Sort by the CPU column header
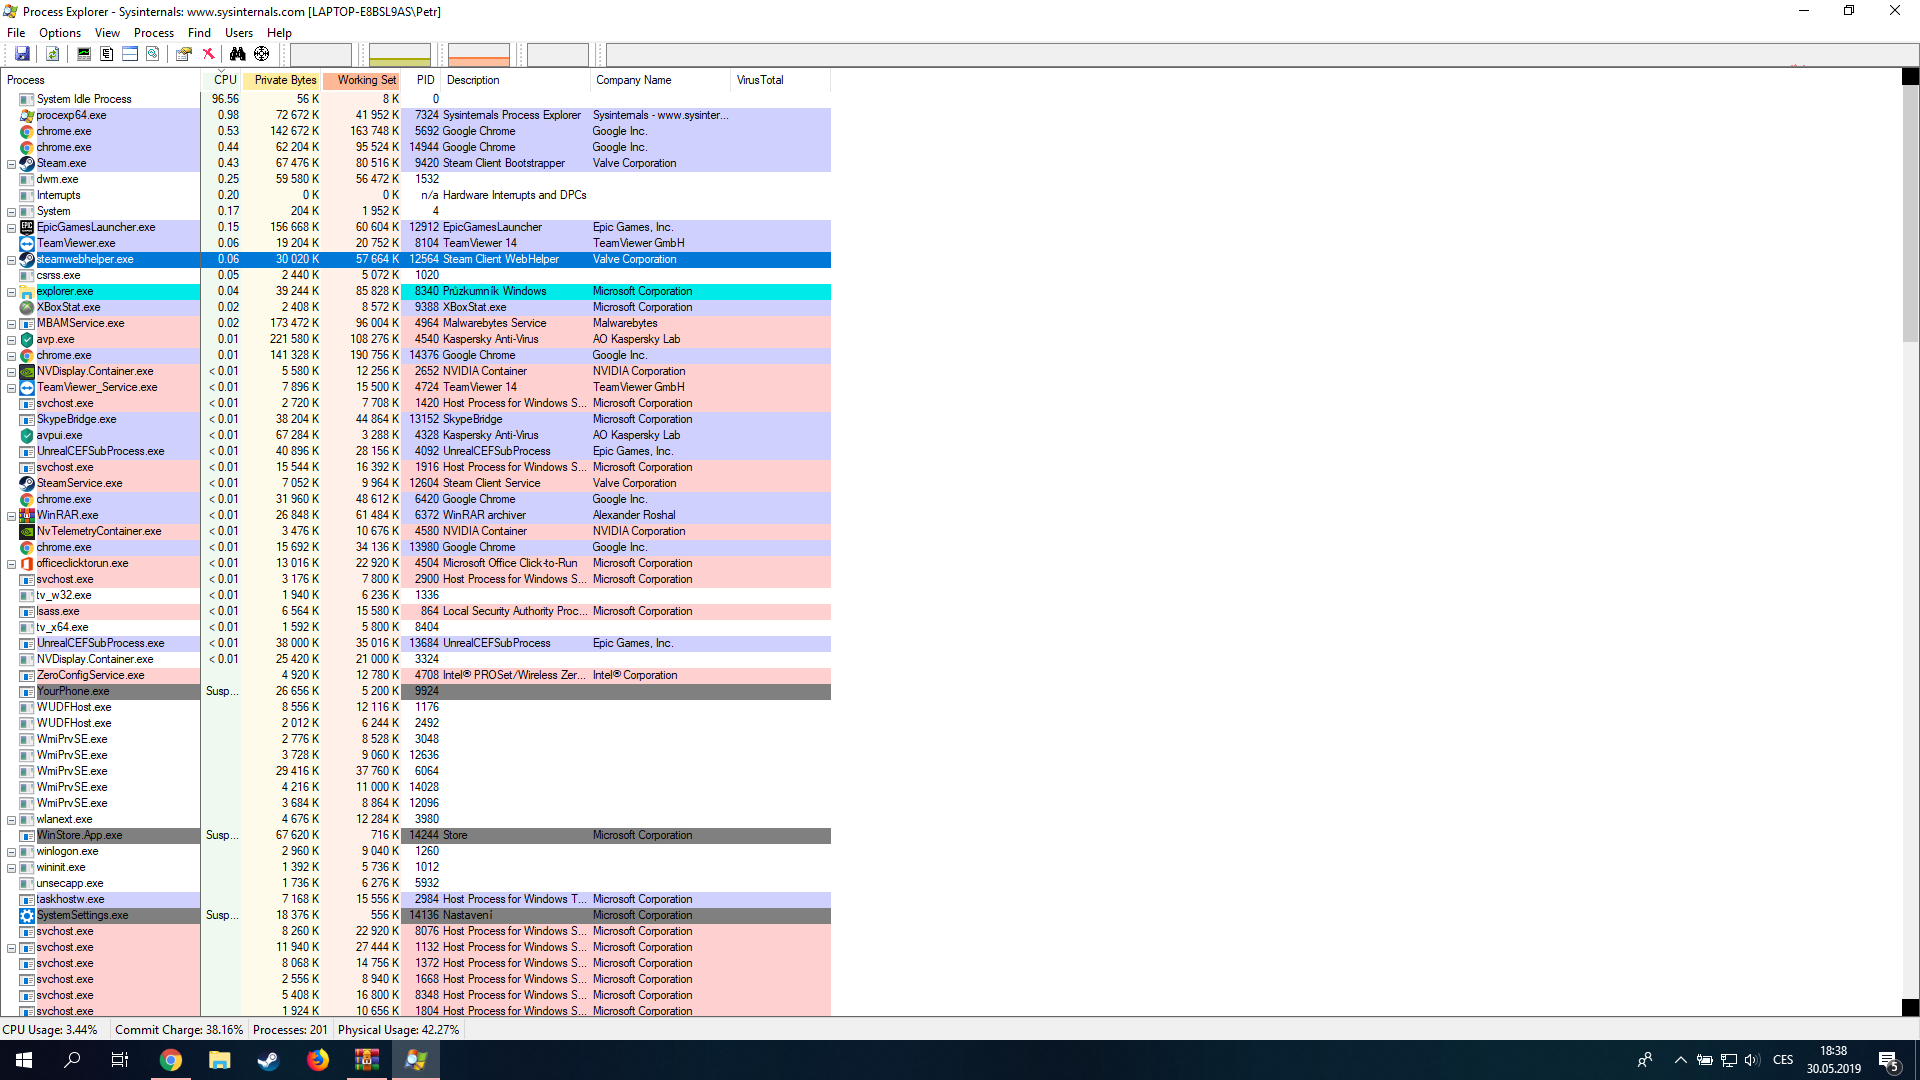This screenshot has width=1920, height=1080. point(222,80)
